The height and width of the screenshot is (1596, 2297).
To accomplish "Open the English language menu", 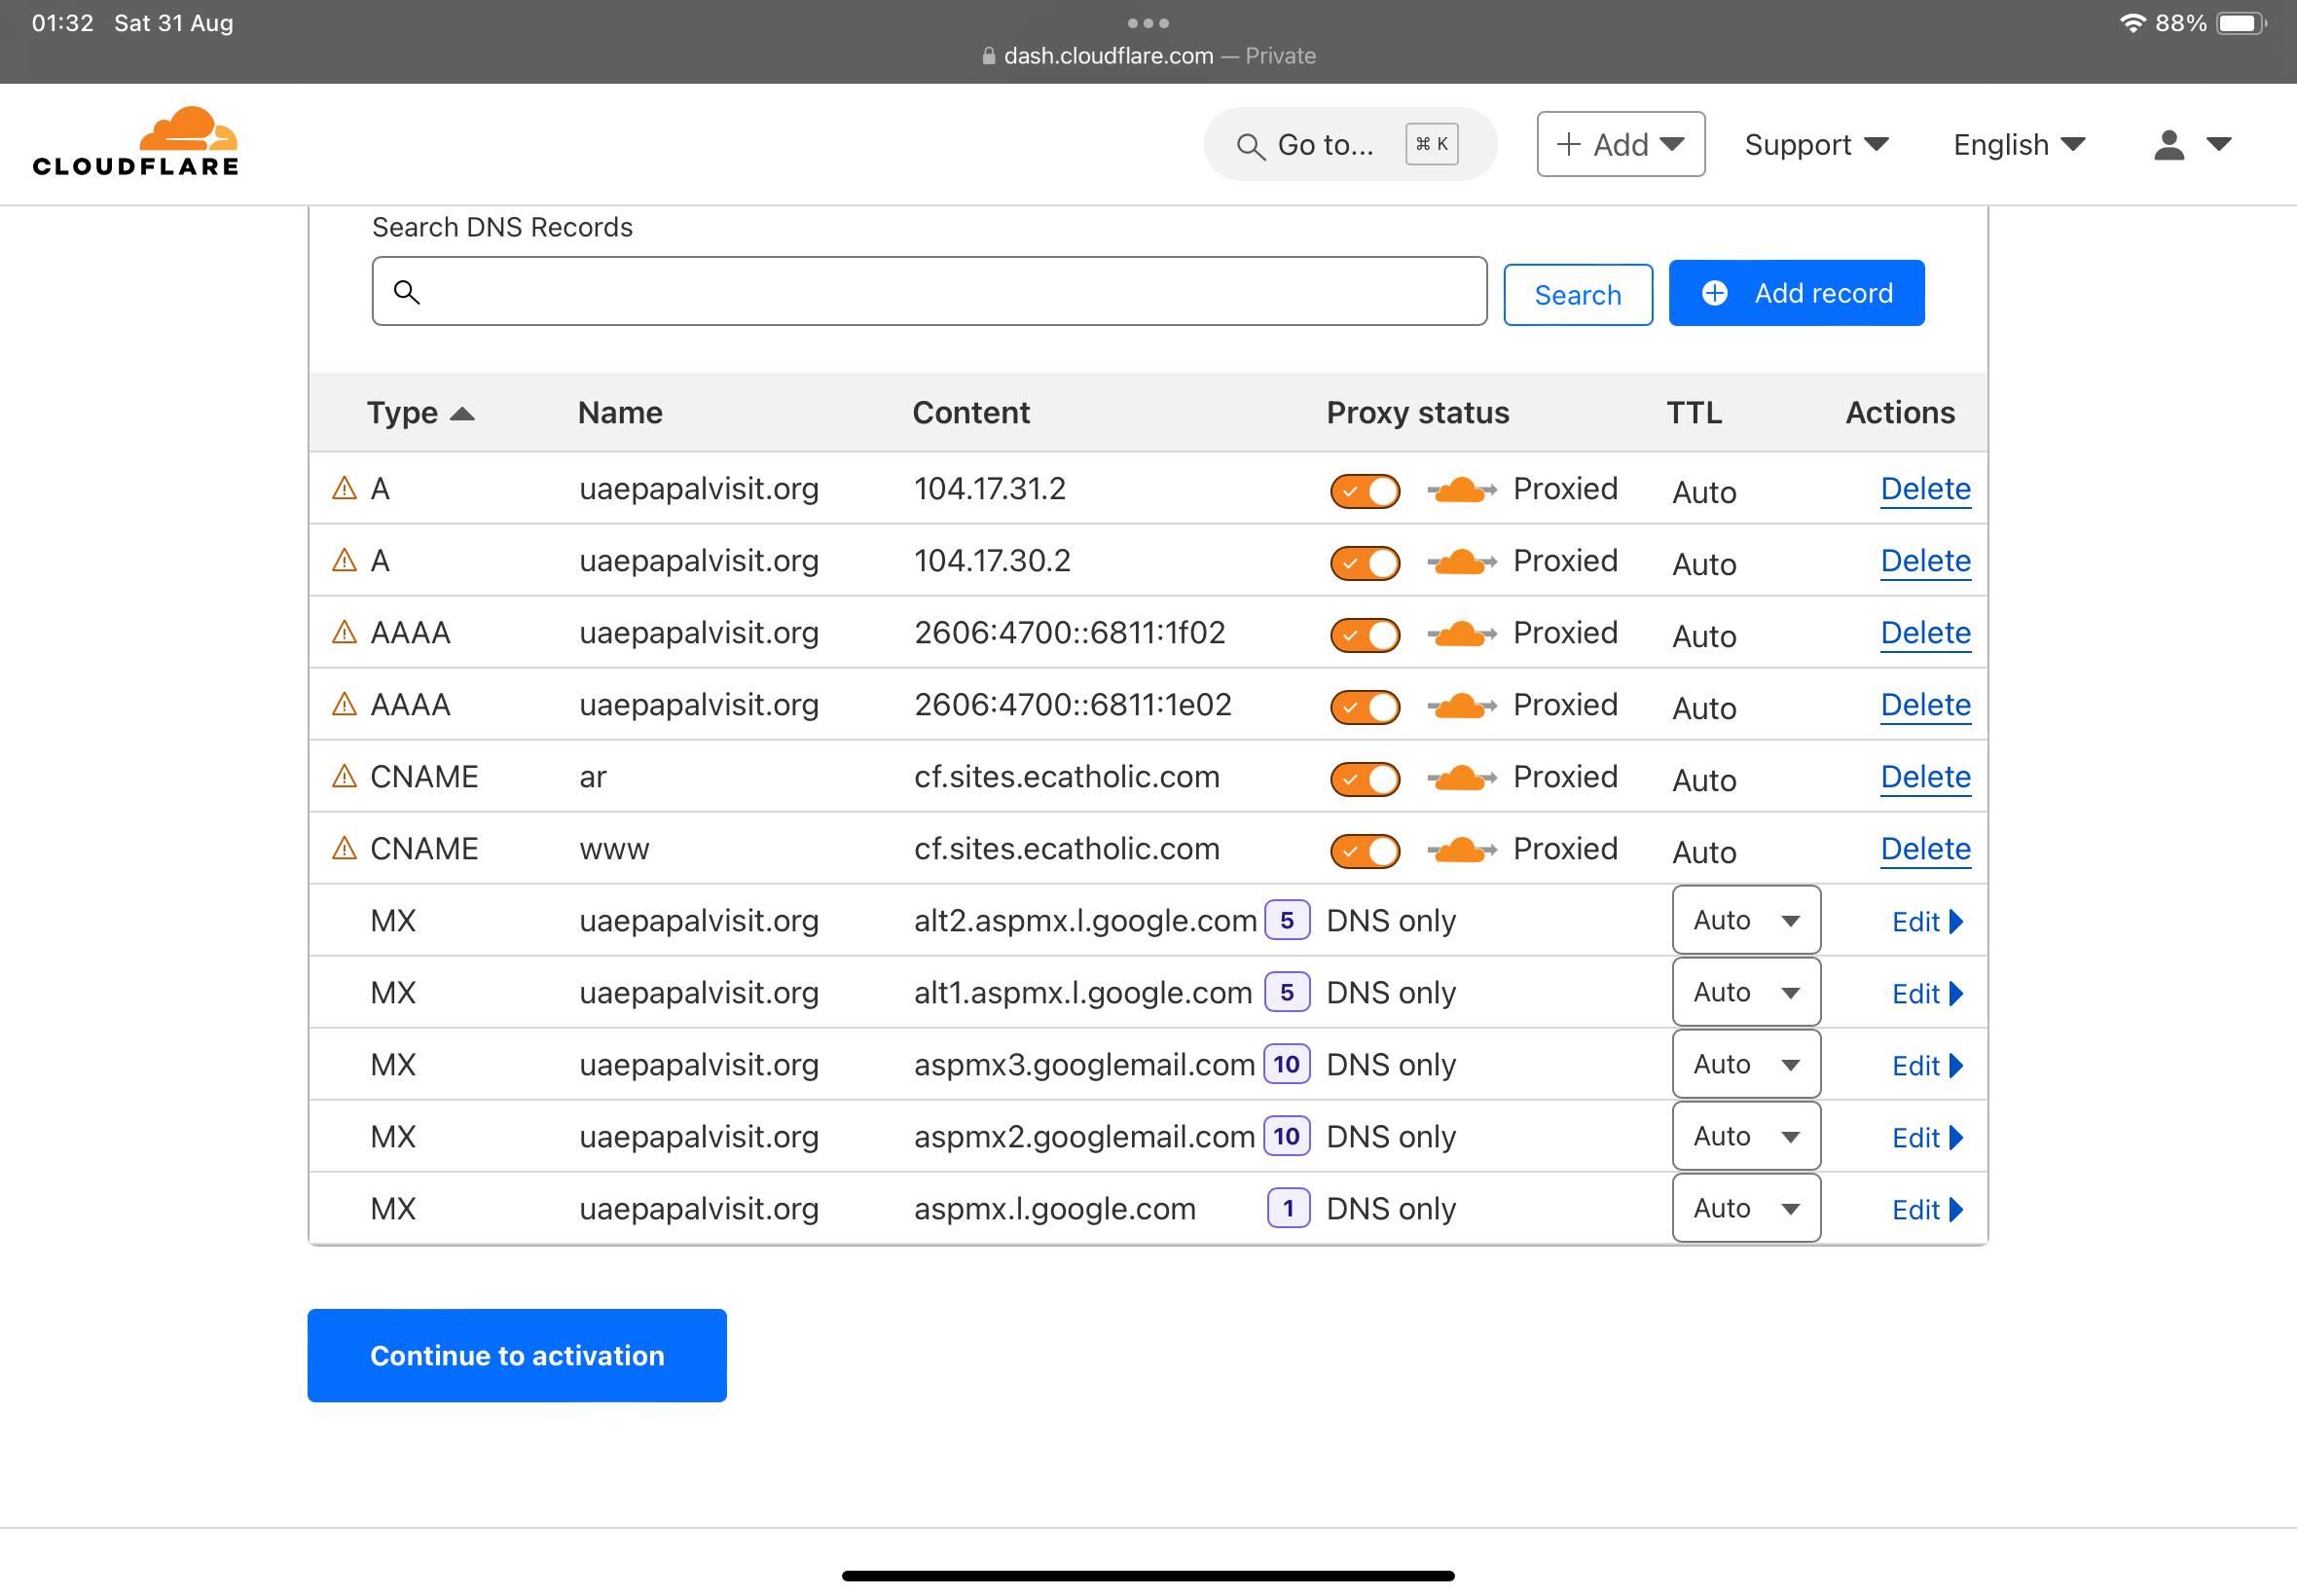I will click(x=2018, y=145).
